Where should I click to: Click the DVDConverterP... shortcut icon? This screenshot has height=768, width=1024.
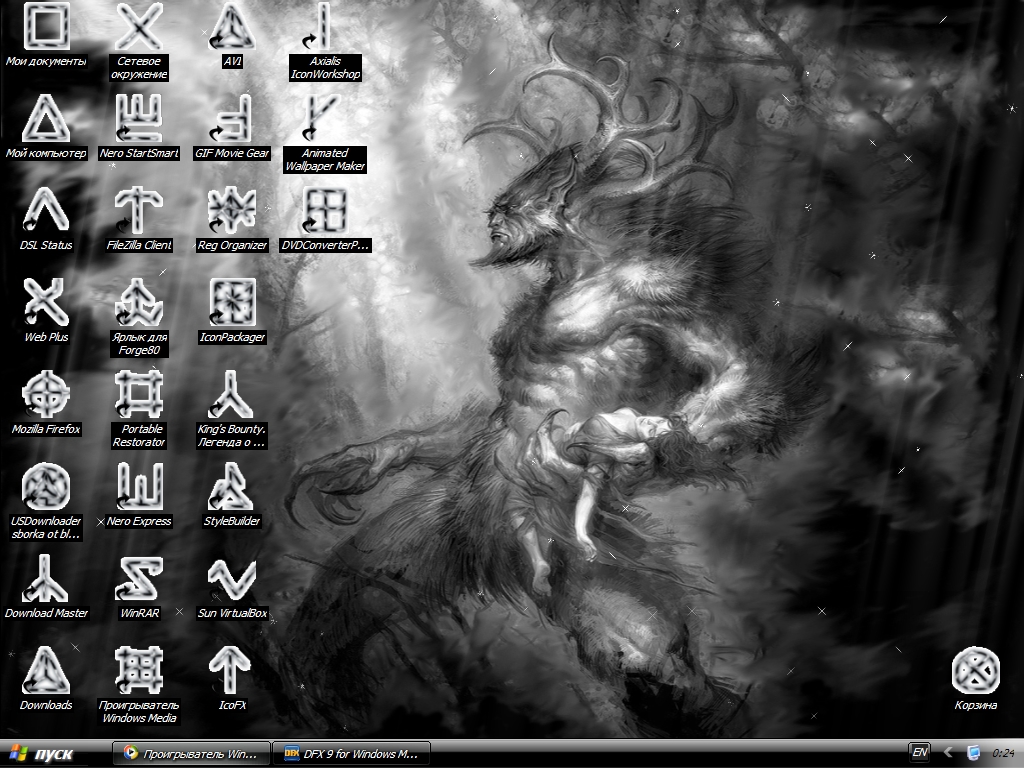click(x=325, y=211)
